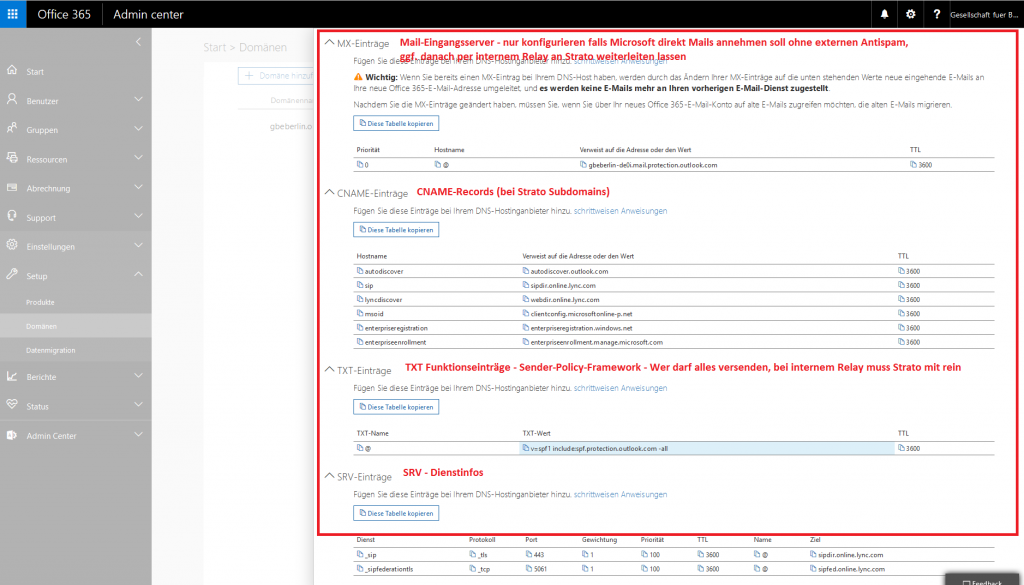The width and height of the screenshot is (1024, 585).
Task: Collapse the CNAME-Eintraege section
Action: click(x=330, y=193)
